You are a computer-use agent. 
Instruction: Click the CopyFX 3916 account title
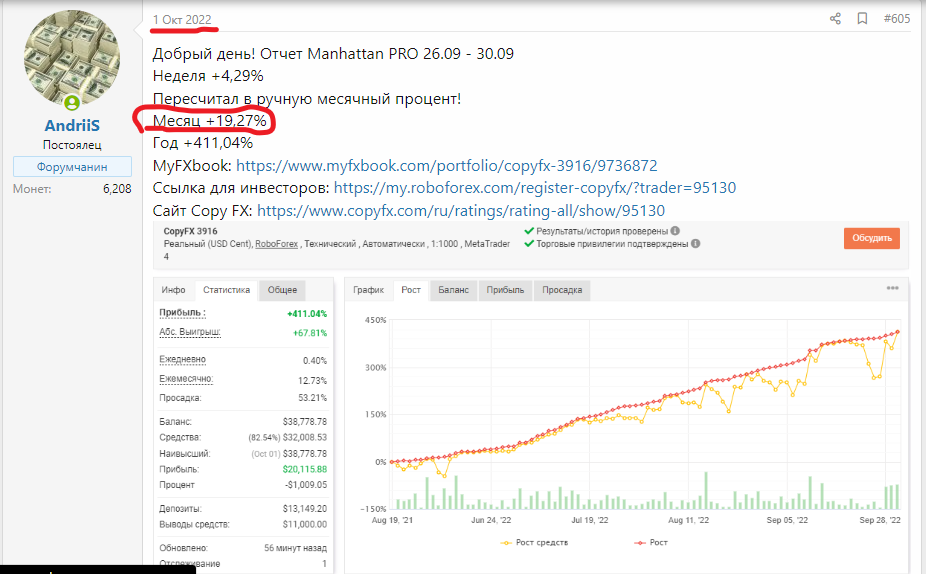(190, 231)
